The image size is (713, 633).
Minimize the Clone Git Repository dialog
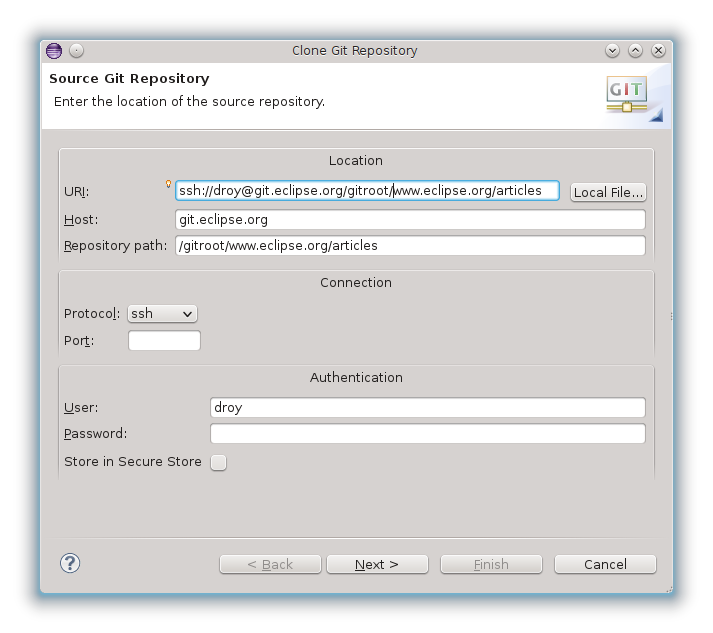(612, 50)
